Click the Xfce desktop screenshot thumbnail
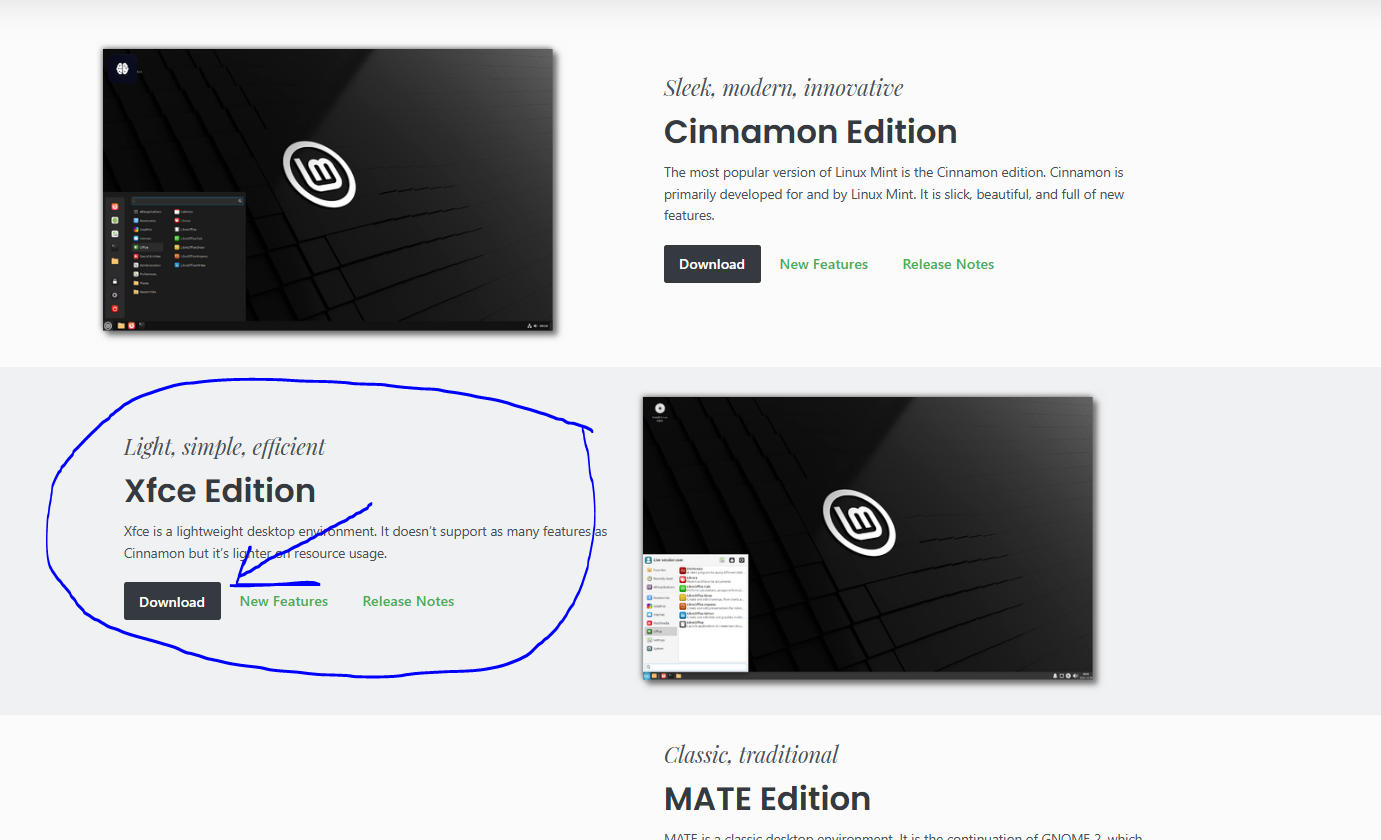This screenshot has width=1381, height=840. pos(868,539)
